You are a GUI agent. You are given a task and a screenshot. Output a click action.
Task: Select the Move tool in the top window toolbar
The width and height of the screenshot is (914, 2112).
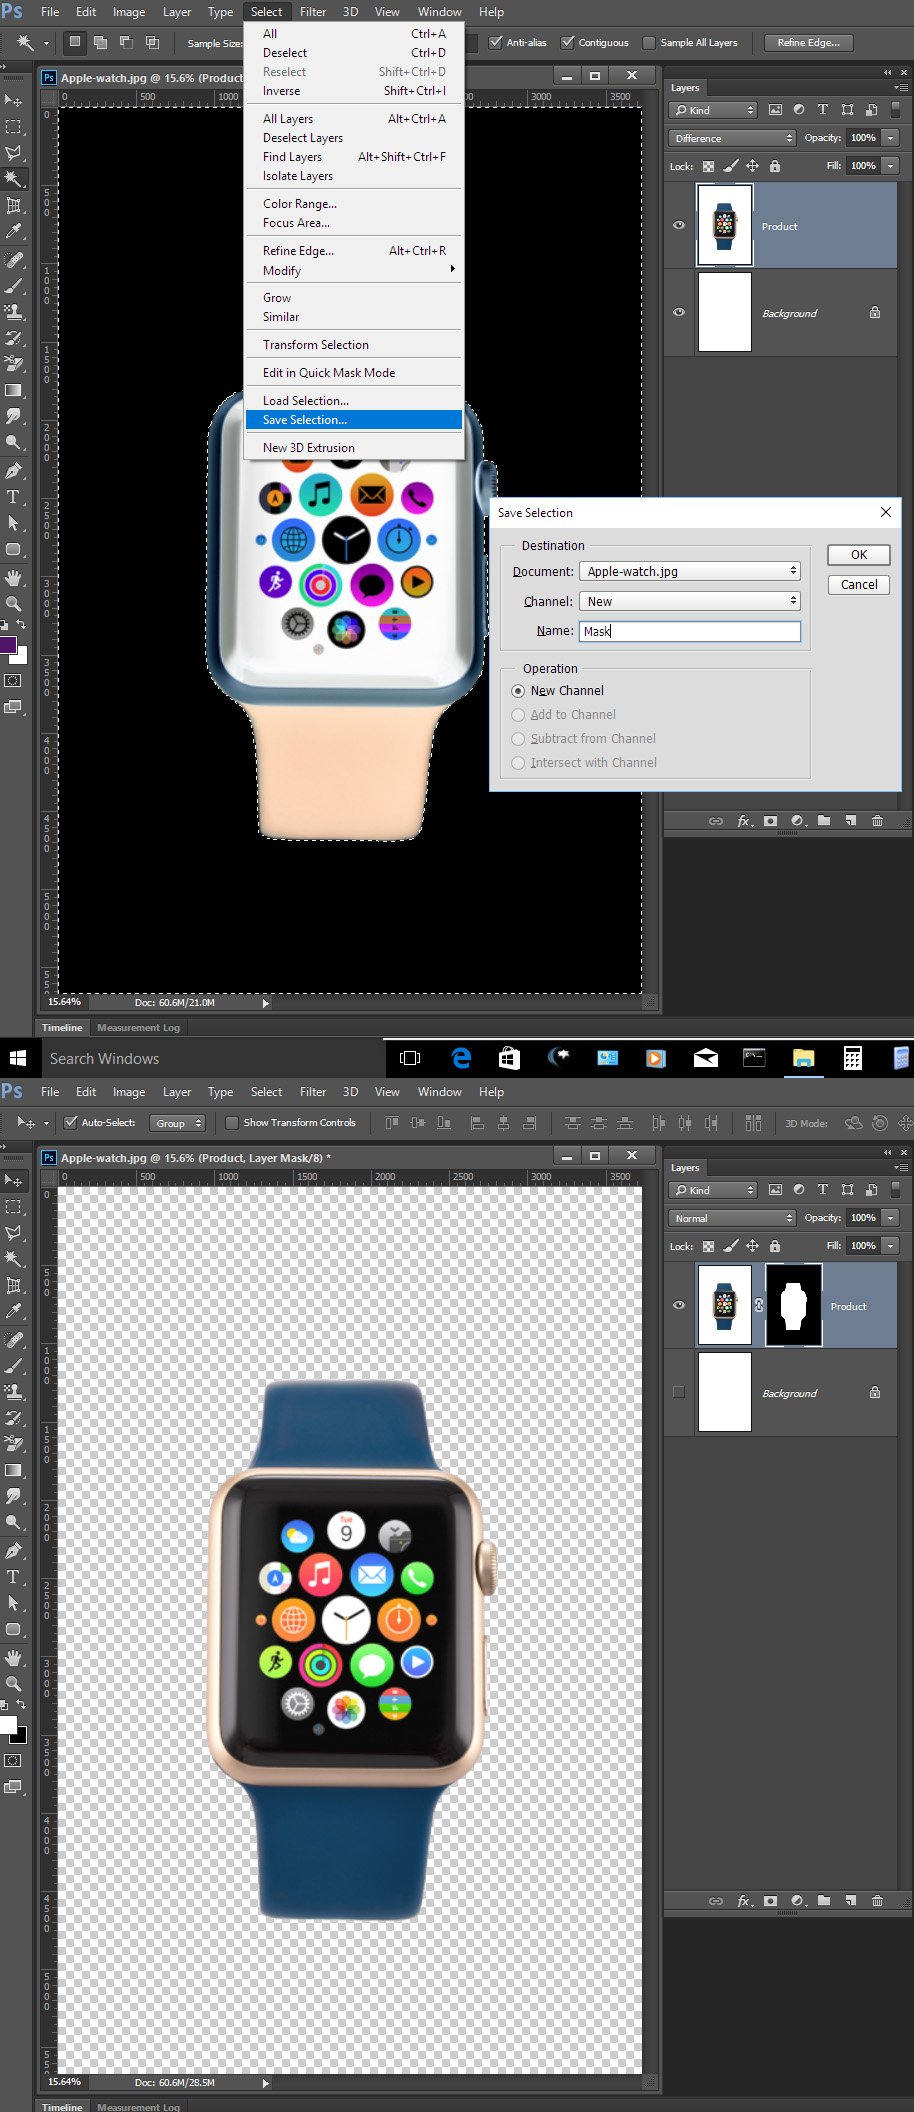[13, 100]
